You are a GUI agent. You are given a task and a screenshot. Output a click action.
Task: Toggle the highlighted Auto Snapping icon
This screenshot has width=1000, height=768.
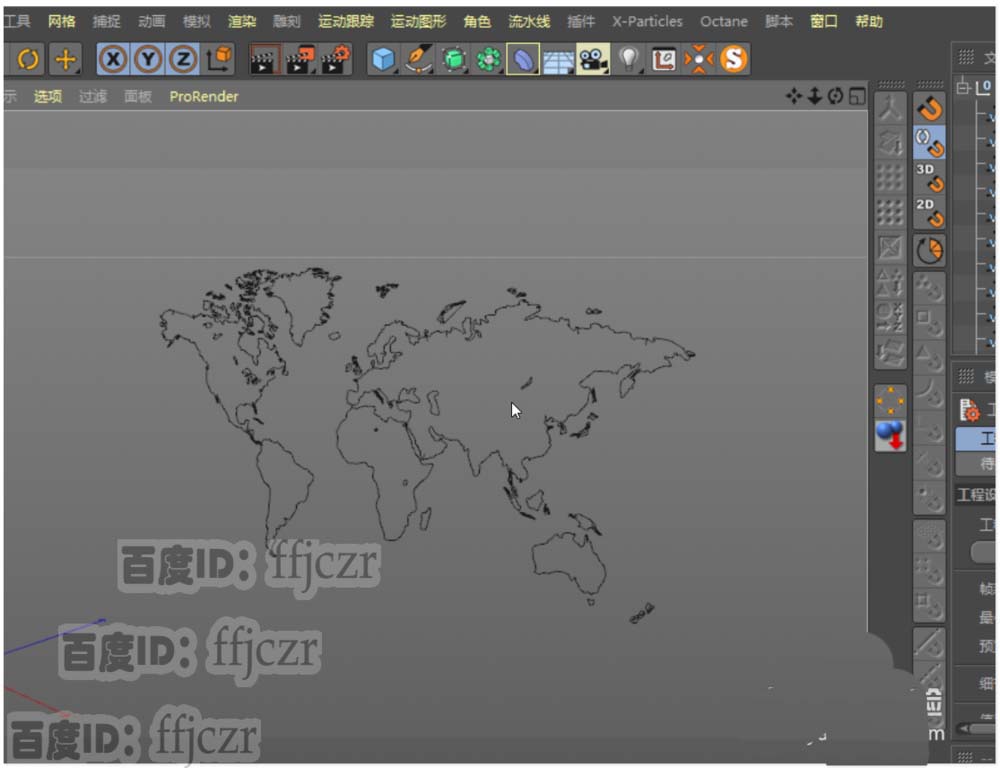tap(929, 142)
